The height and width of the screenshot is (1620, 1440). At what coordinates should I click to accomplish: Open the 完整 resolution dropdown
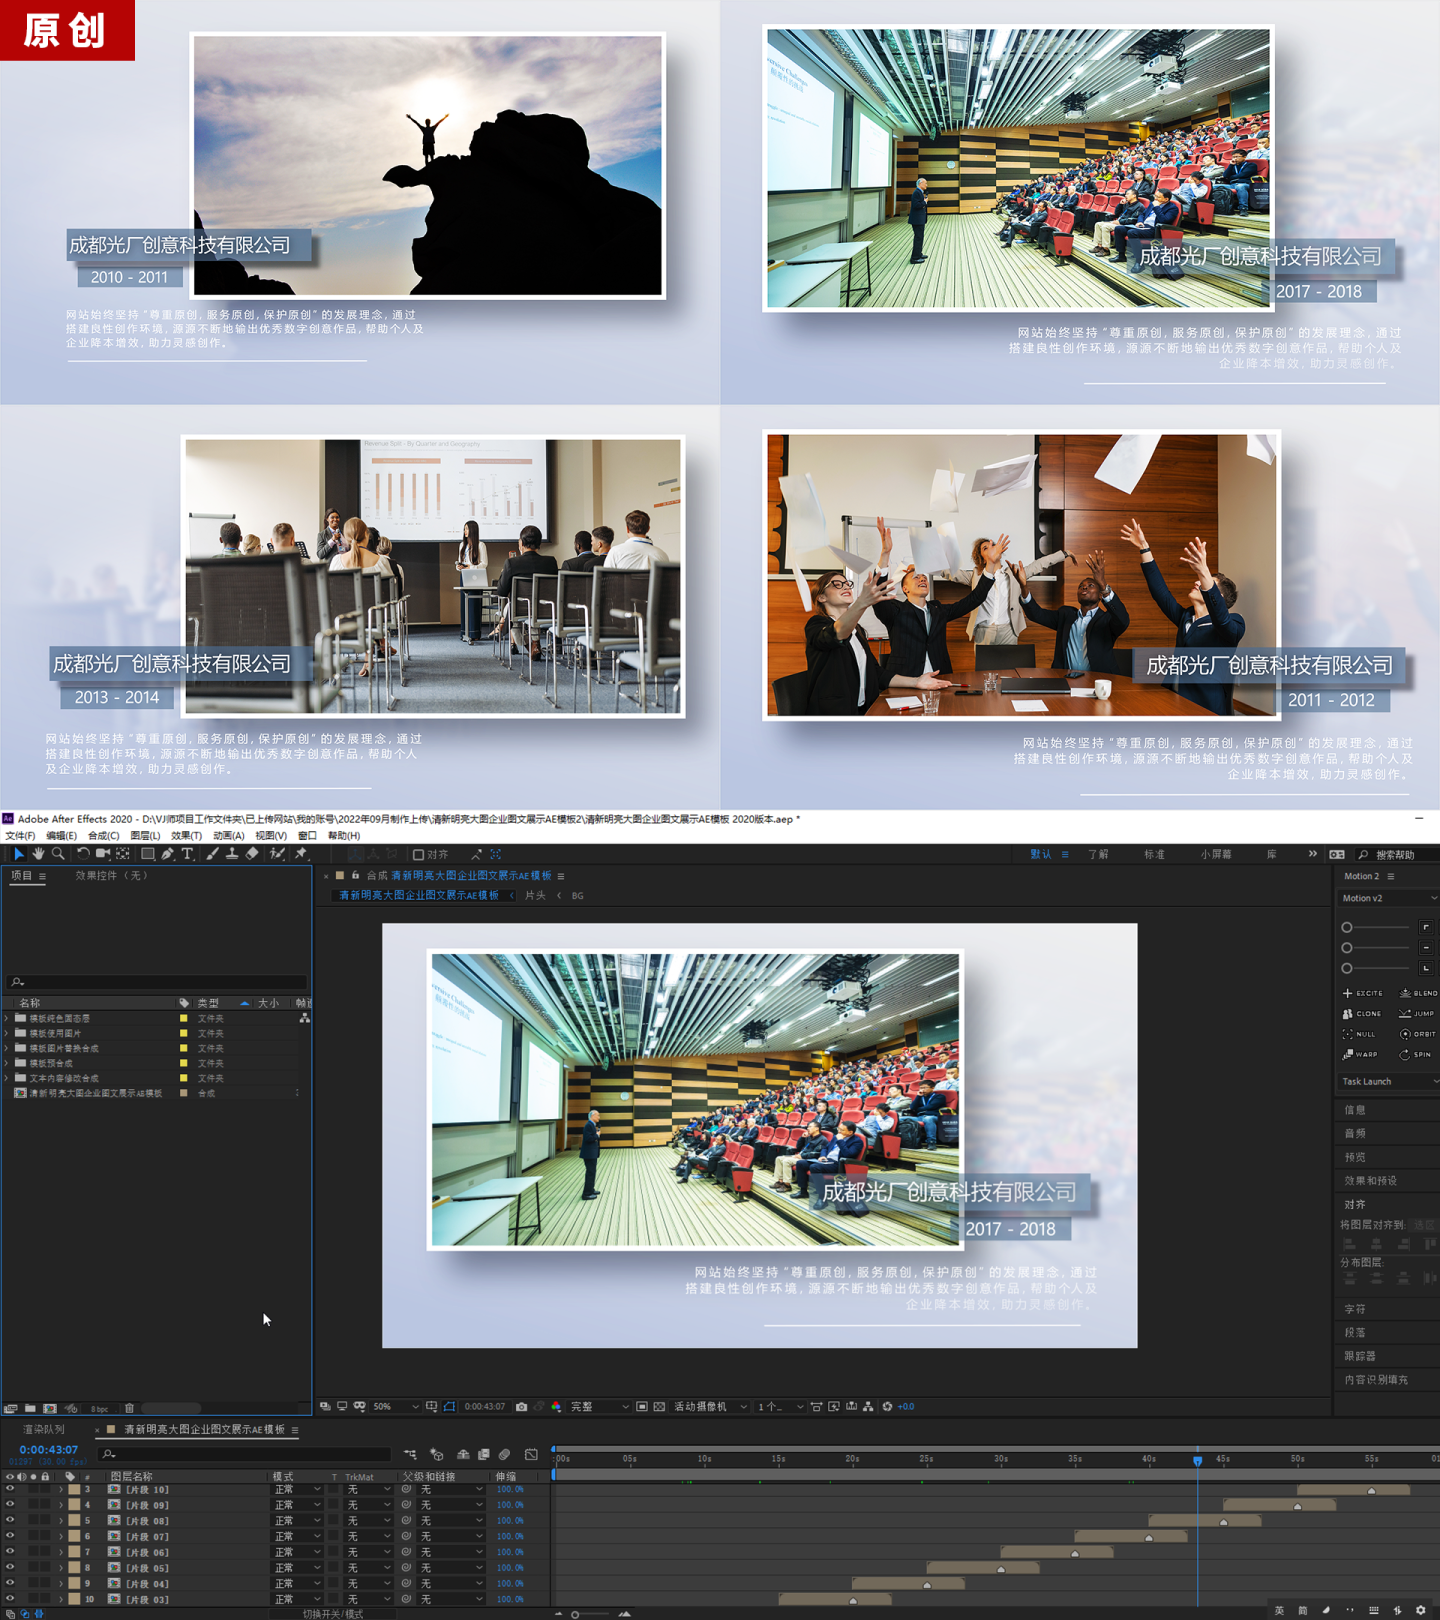click(x=599, y=1407)
